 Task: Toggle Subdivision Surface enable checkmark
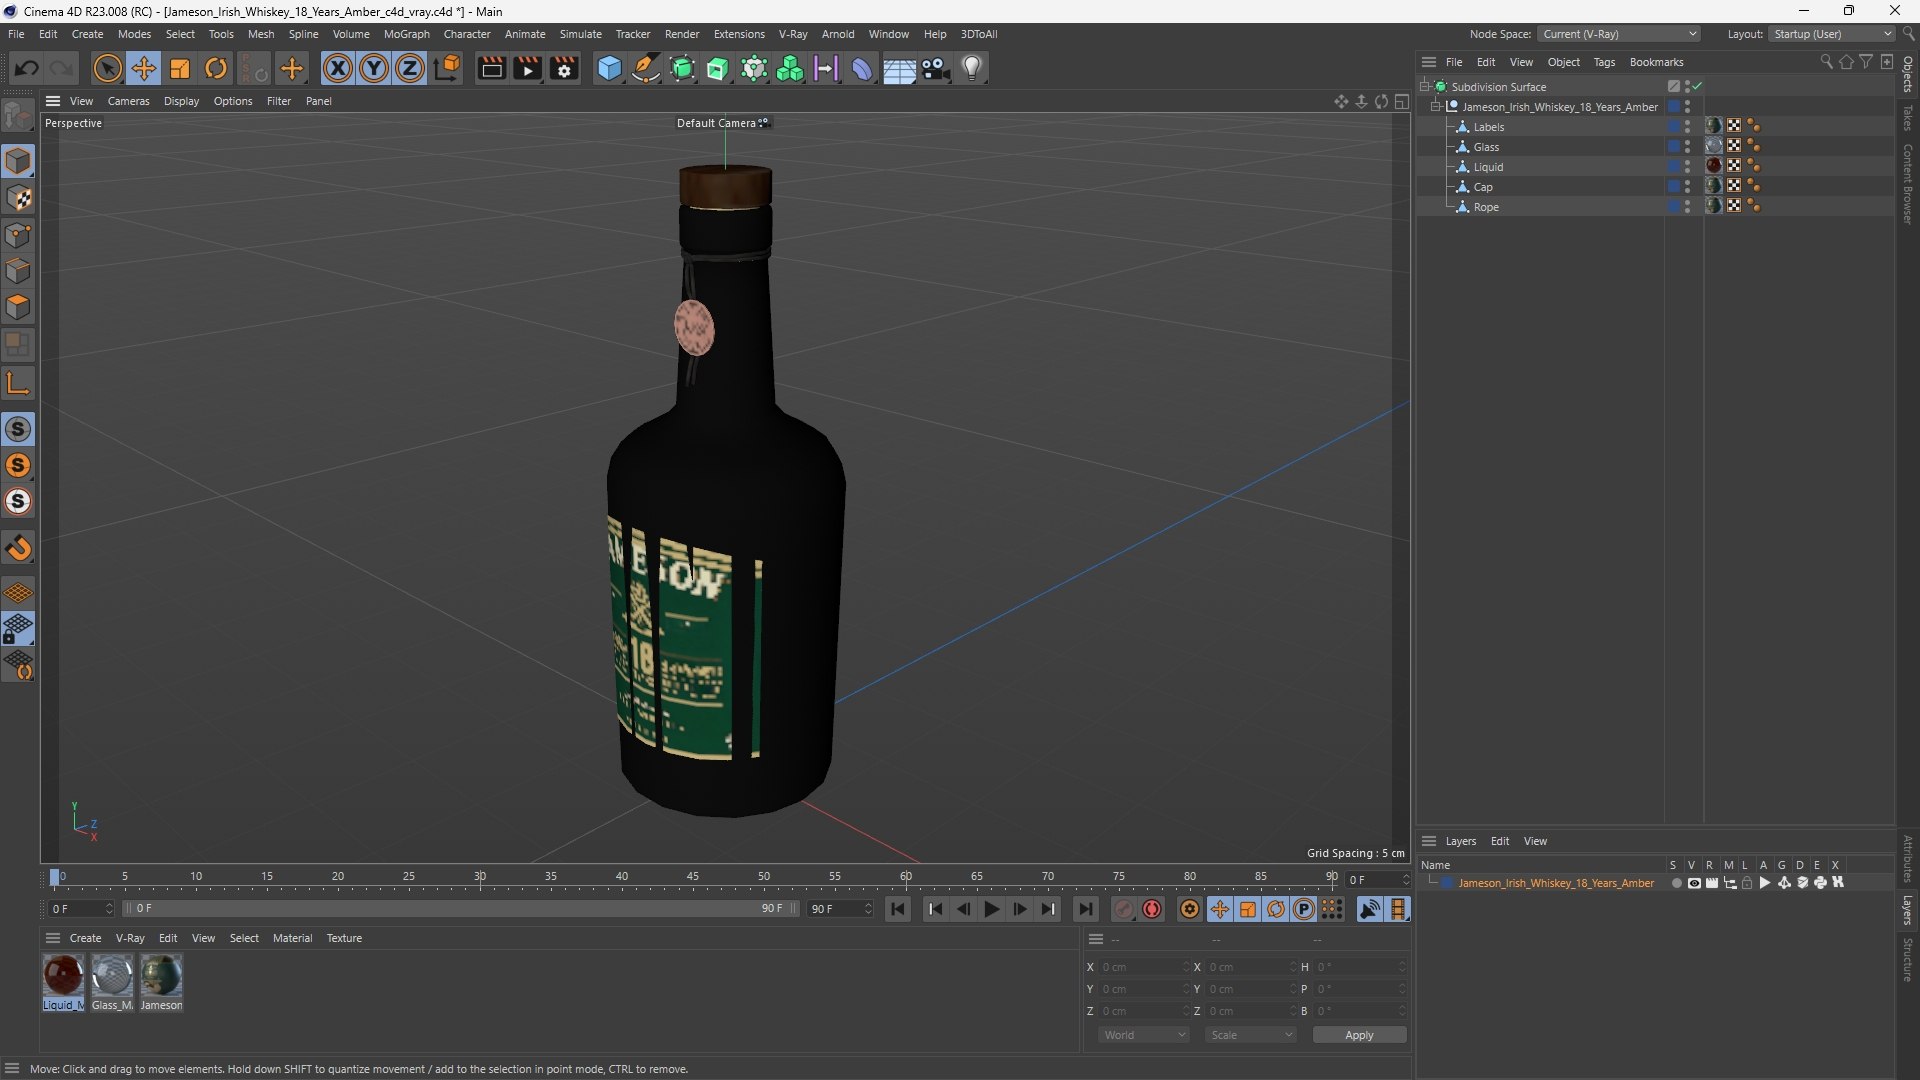pos(1697,87)
